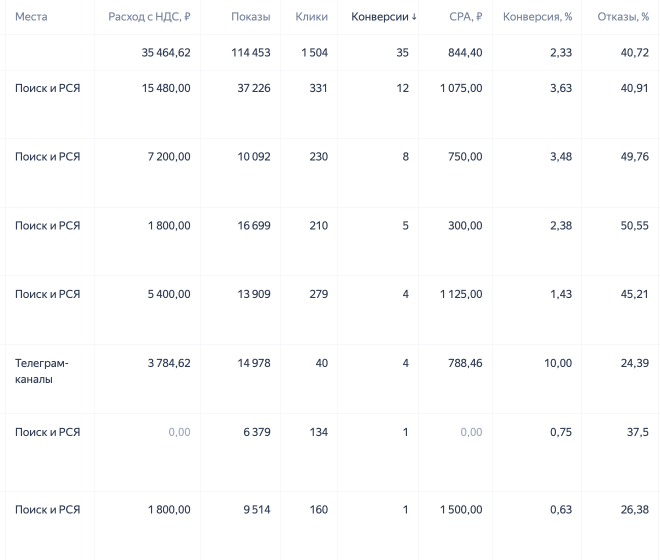The width and height of the screenshot is (660, 560).
Task: Select the Поиск и РСЯ row with 15 480,00 spend
Action: [x=330, y=104]
